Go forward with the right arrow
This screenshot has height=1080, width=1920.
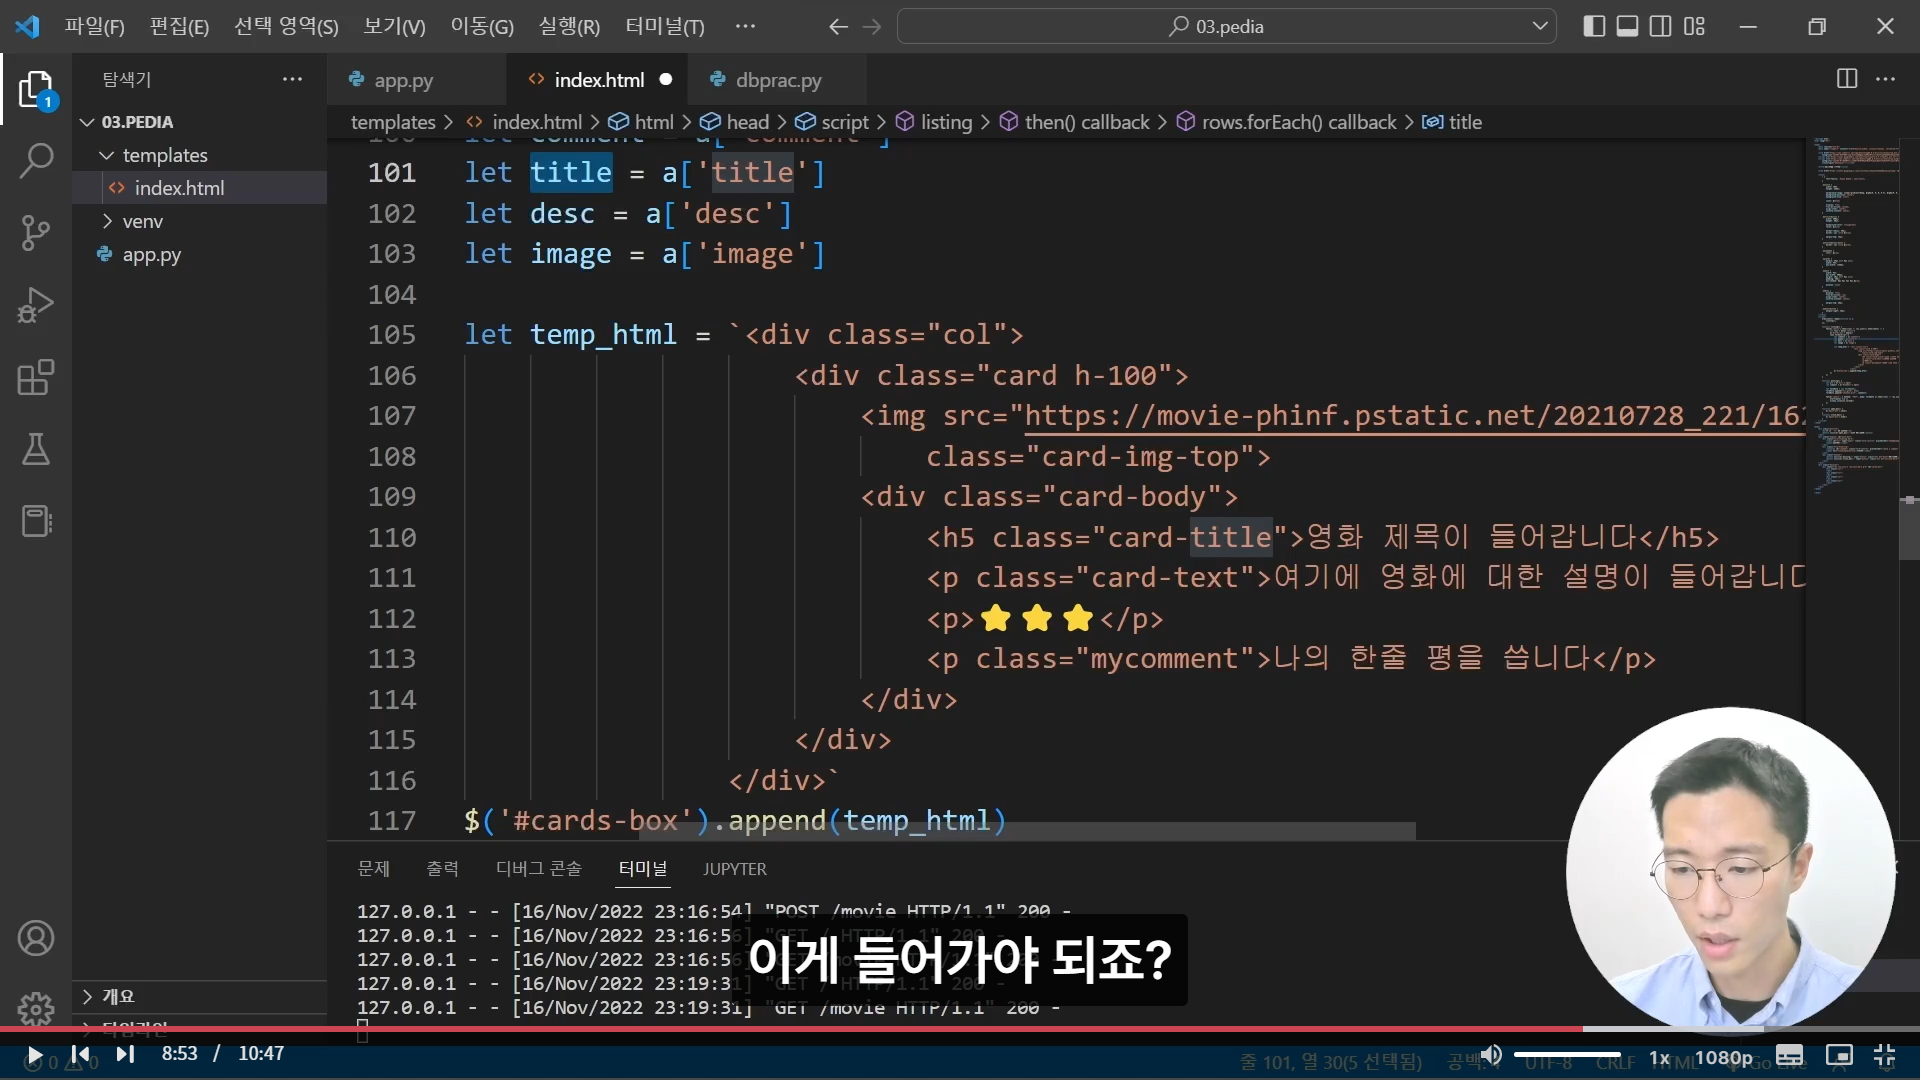pyautogui.click(x=872, y=27)
